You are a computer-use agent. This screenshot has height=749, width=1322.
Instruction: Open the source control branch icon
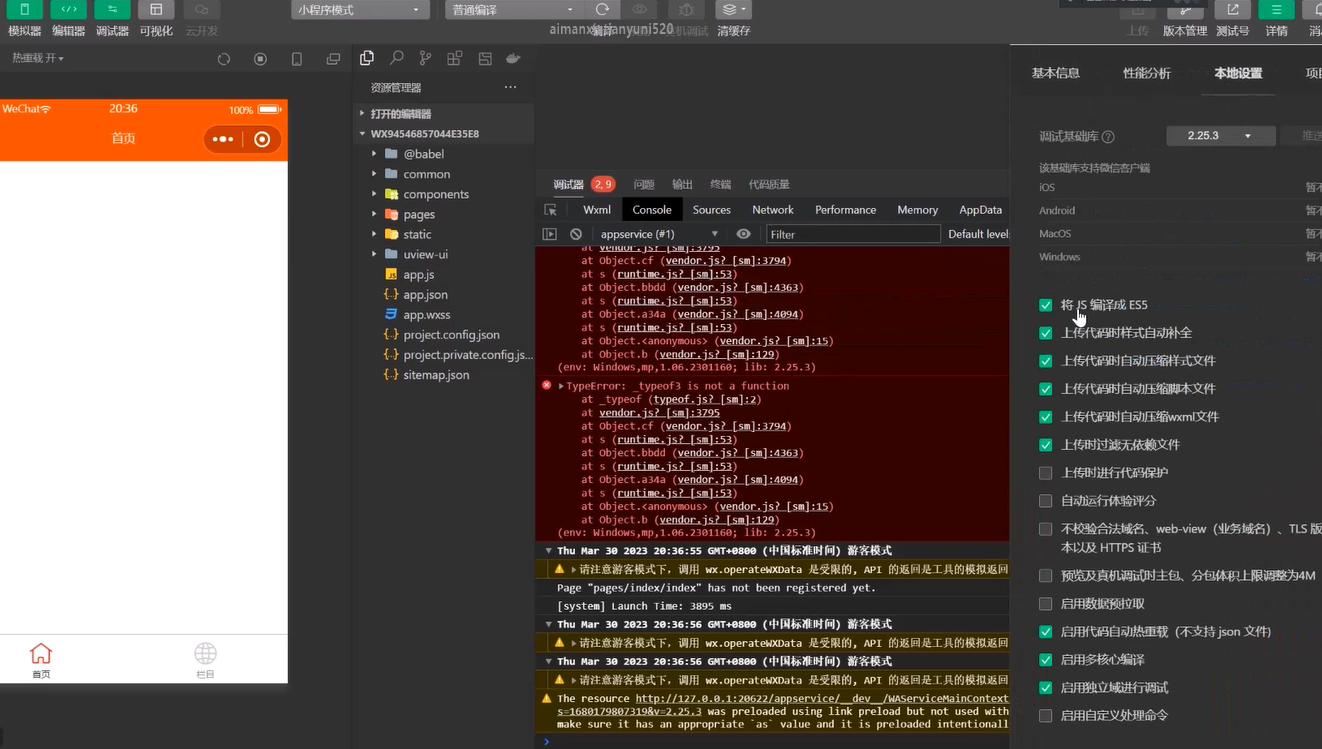tap(426, 58)
